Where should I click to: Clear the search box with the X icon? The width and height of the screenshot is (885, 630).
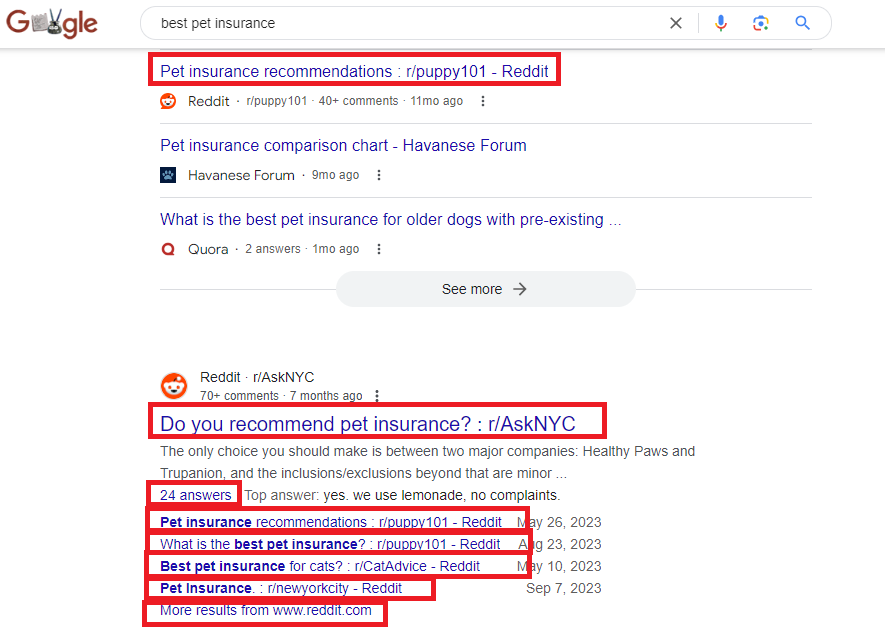point(676,23)
